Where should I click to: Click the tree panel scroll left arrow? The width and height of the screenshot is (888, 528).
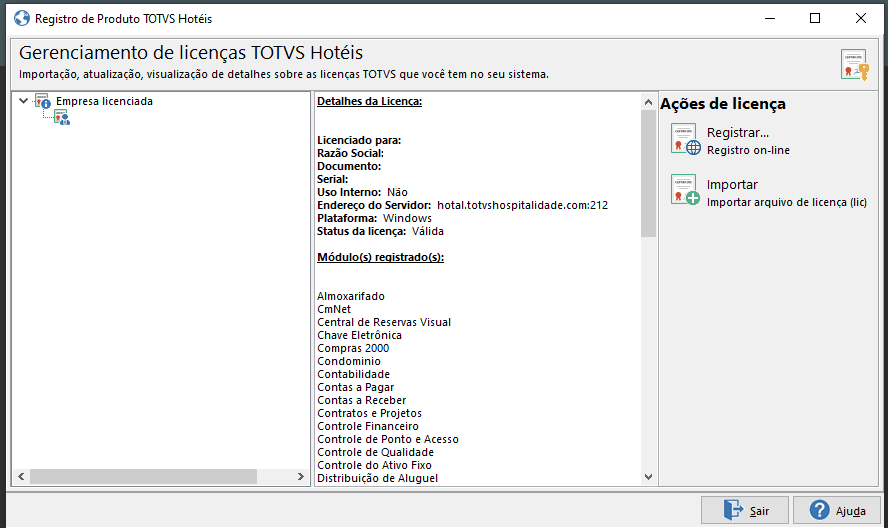coord(21,476)
